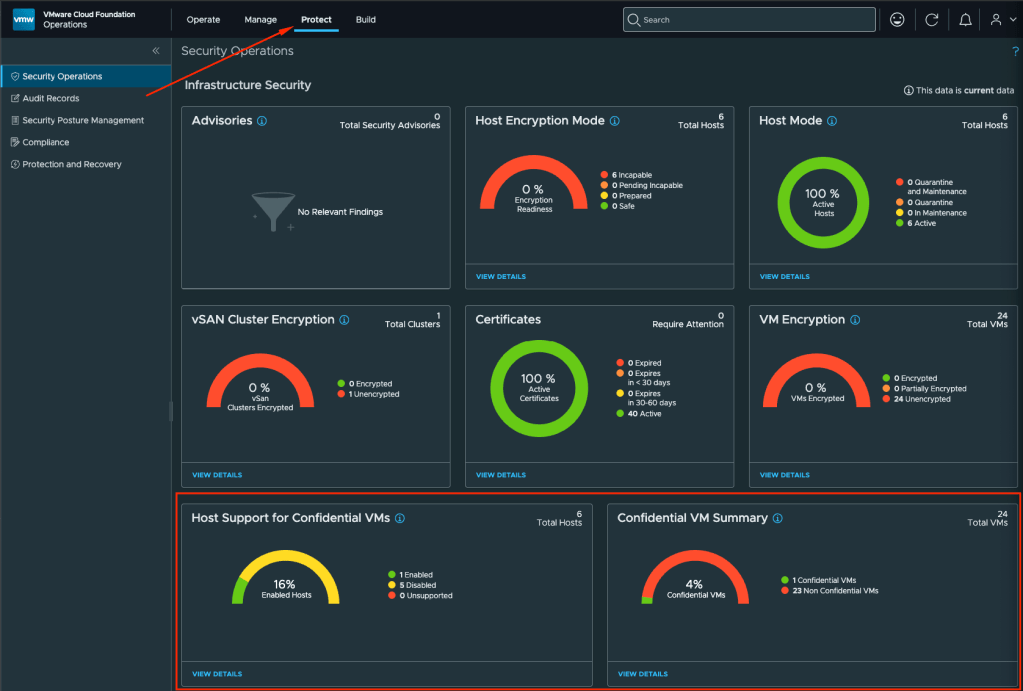The height and width of the screenshot is (691, 1023).
Task: Click the '0 Expired' certificates legend
Action: point(639,363)
